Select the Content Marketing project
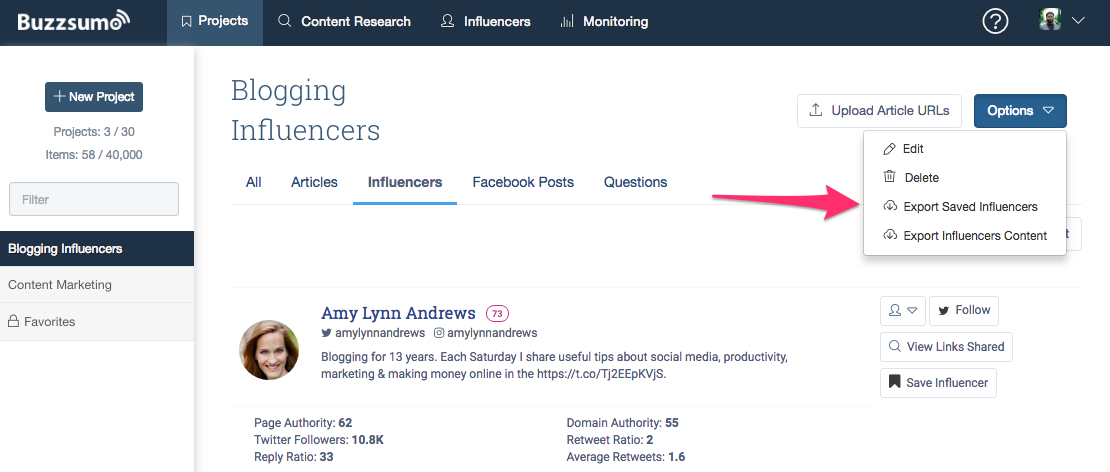1110x472 pixels. click(97, 284)
